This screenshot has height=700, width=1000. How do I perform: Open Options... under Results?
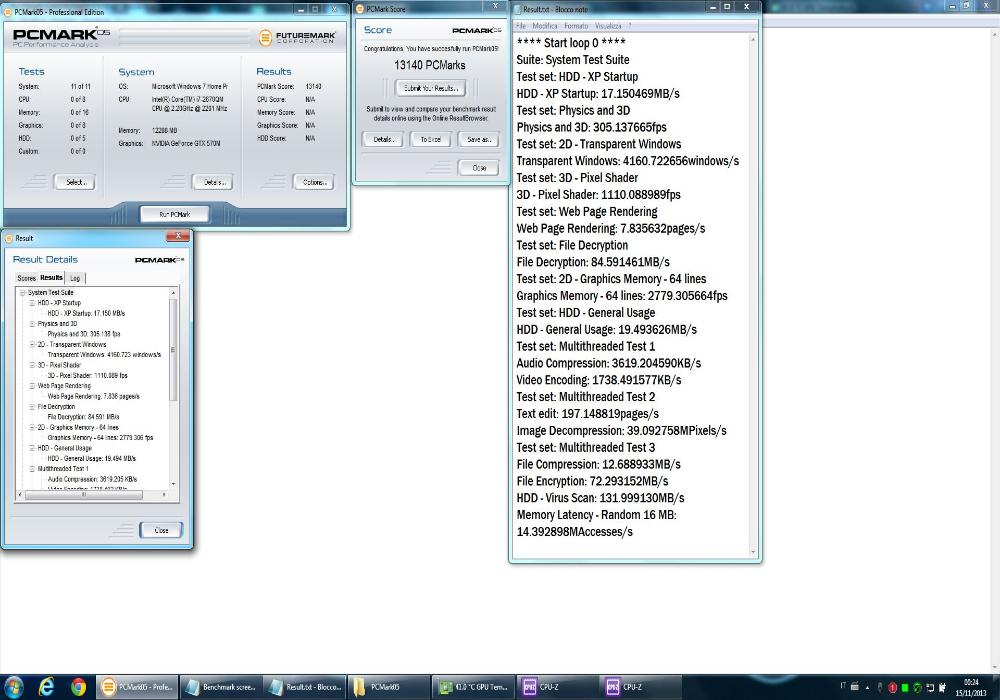tap(313, 182)
